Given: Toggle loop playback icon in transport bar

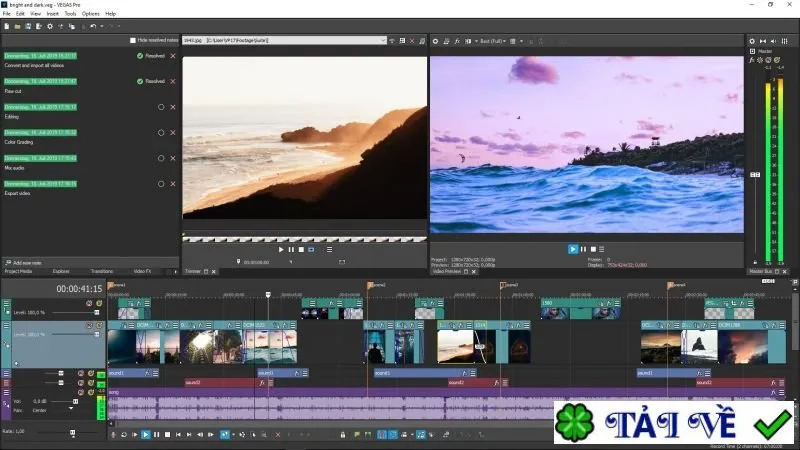Looking at the screenshot, I should (124, 435).
